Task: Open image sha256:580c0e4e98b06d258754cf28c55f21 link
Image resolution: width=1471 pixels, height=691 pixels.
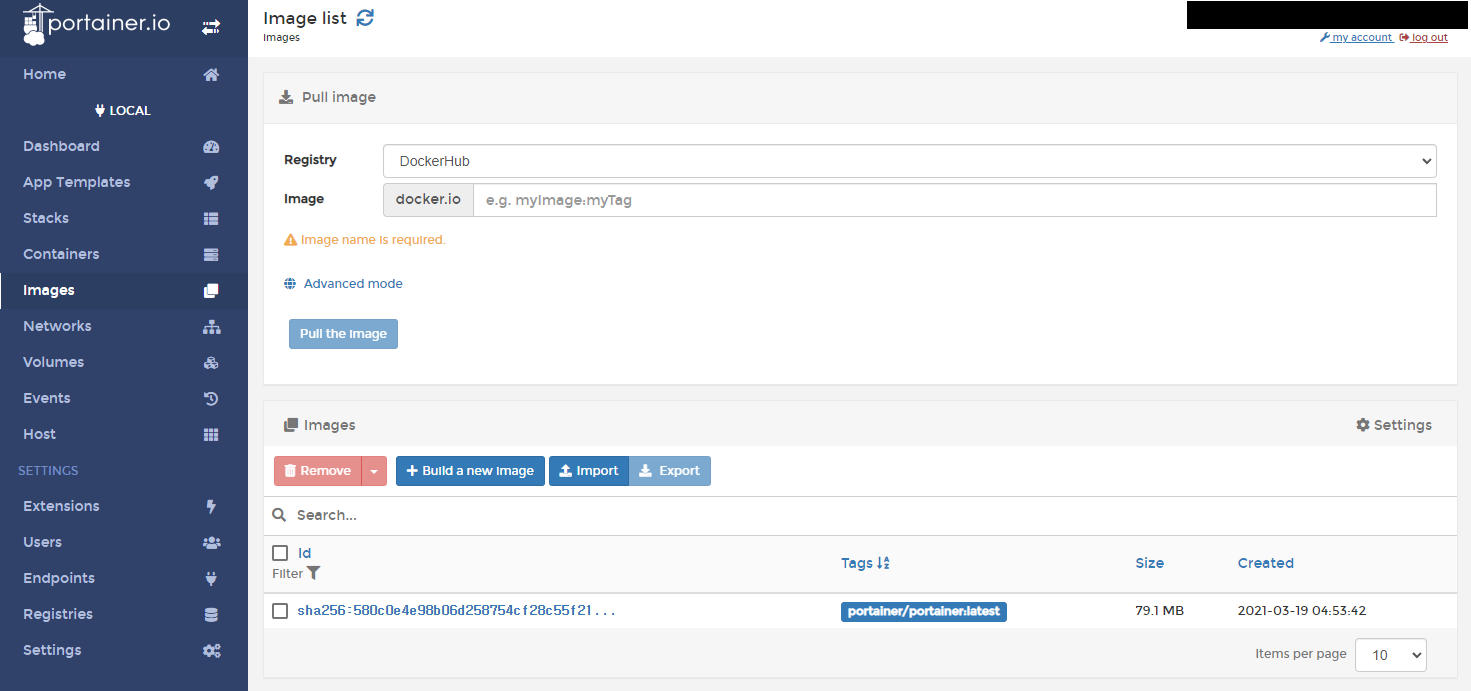Action: (x=456, y=610)
